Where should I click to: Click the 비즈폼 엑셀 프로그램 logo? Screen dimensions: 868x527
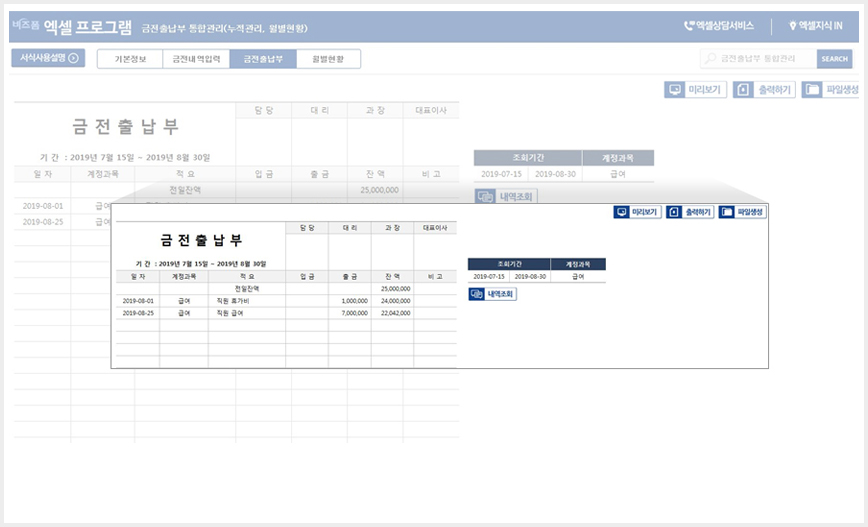pyautogui.click(x=73, y=26)
